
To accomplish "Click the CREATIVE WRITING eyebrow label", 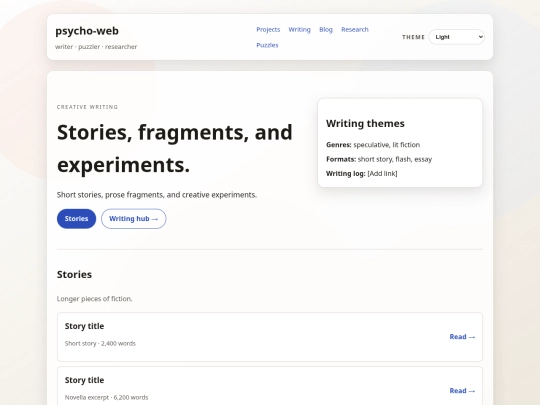I will click(87, 107).
